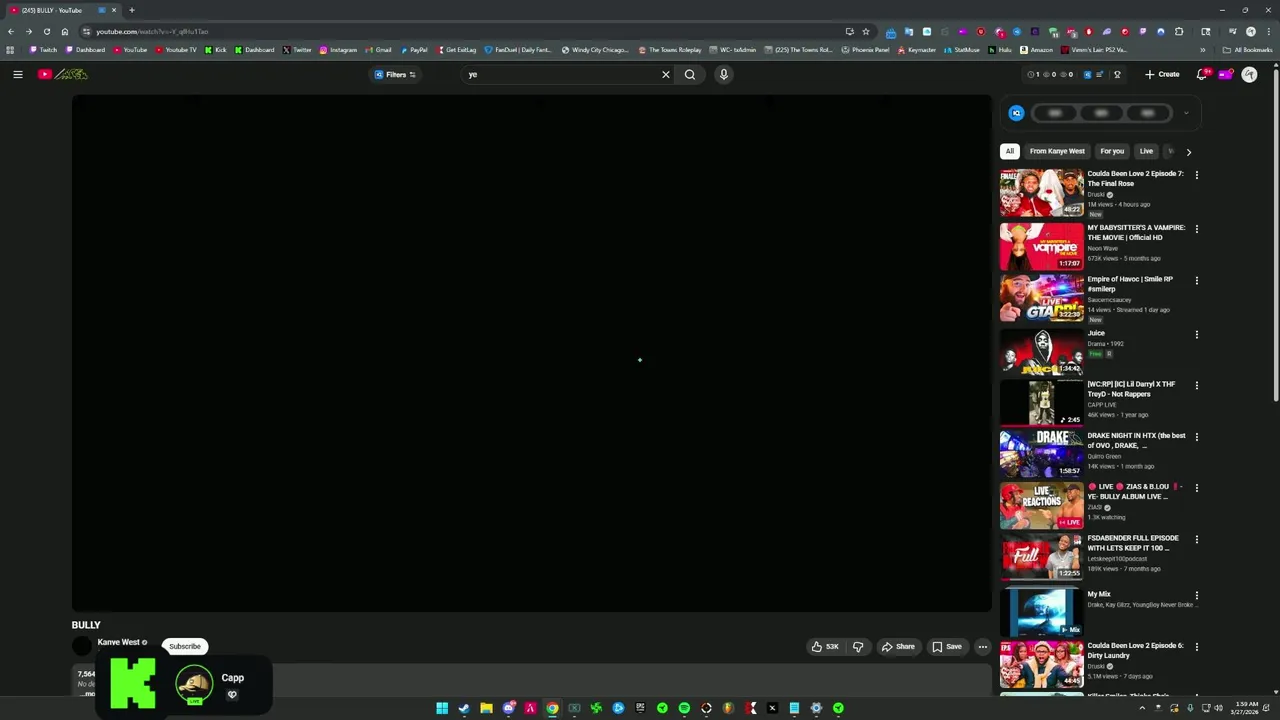Share the BULLY video
The height and width of the screenshot is (720, 1280).
tap(898, 647)
